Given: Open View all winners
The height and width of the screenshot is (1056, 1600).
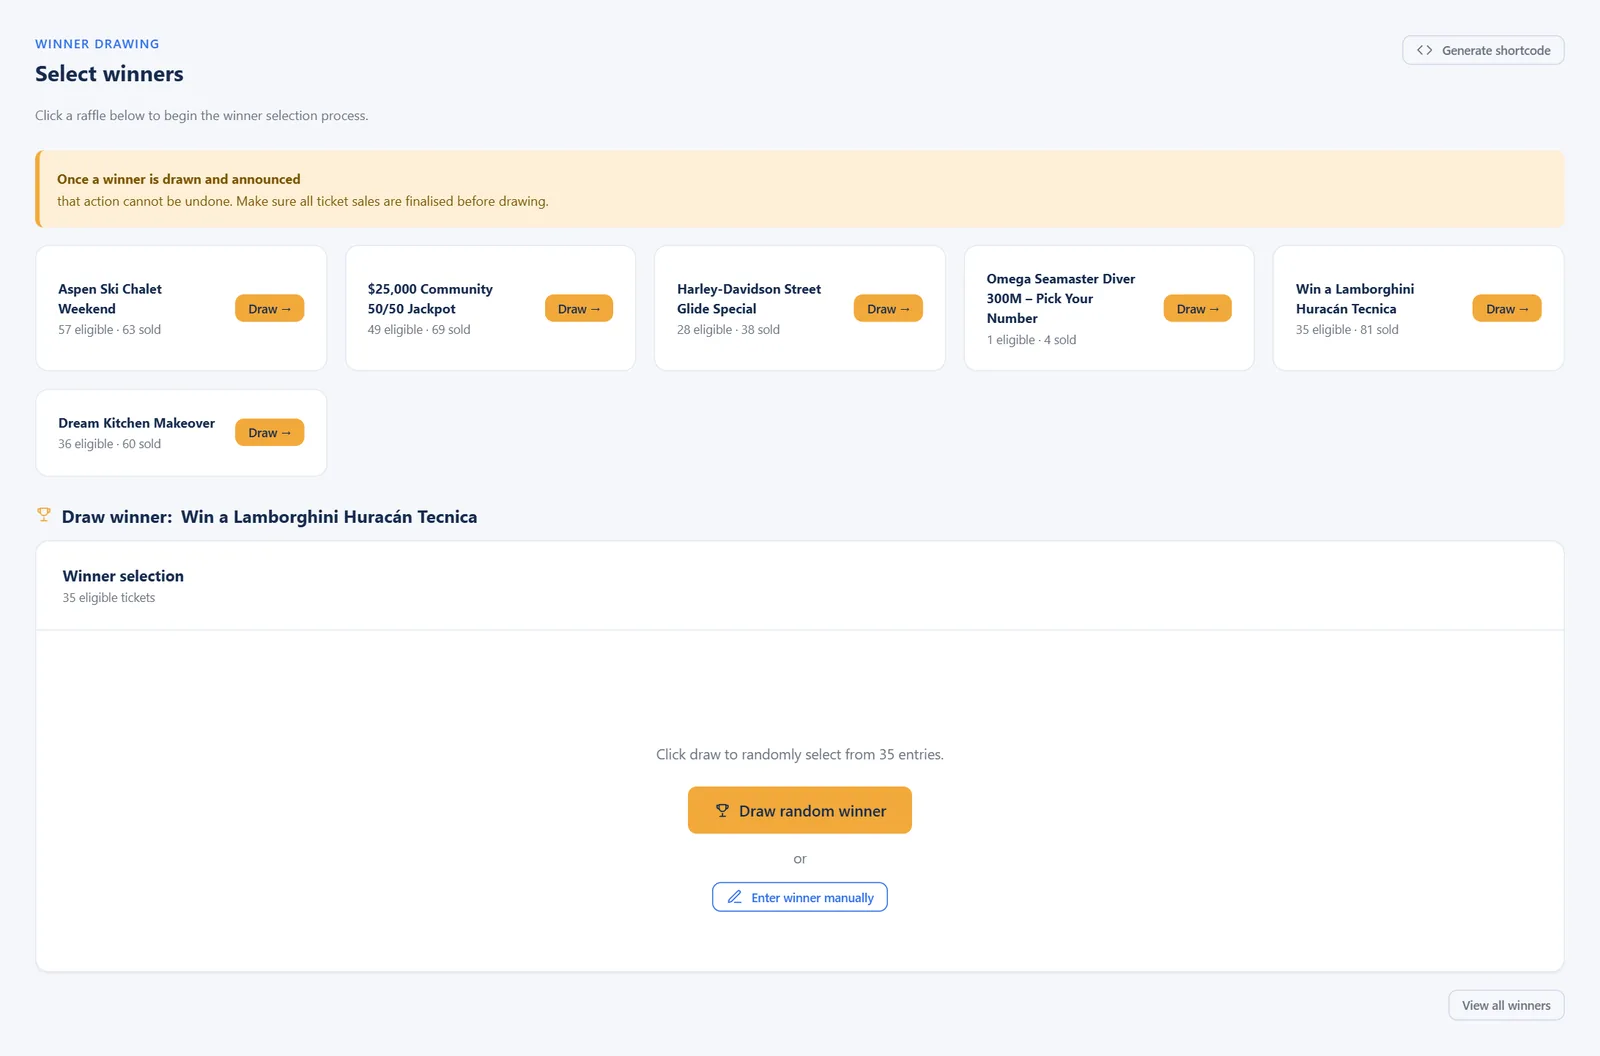Looking at the screenshot, I should tap(1506, 1005).
